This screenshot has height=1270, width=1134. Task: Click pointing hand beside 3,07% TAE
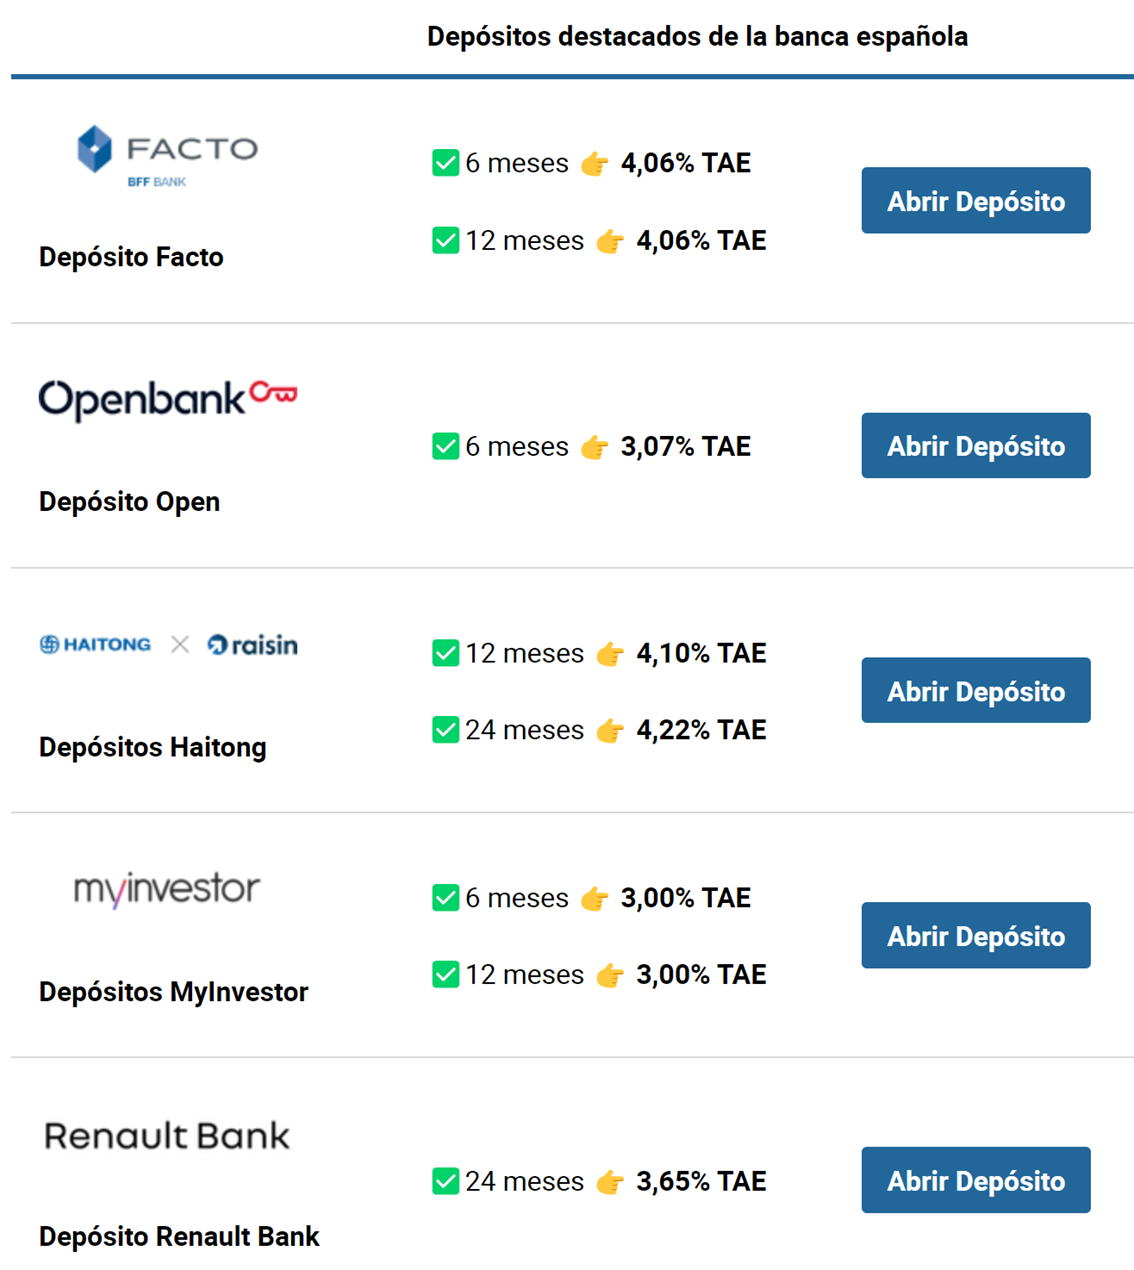594,447
